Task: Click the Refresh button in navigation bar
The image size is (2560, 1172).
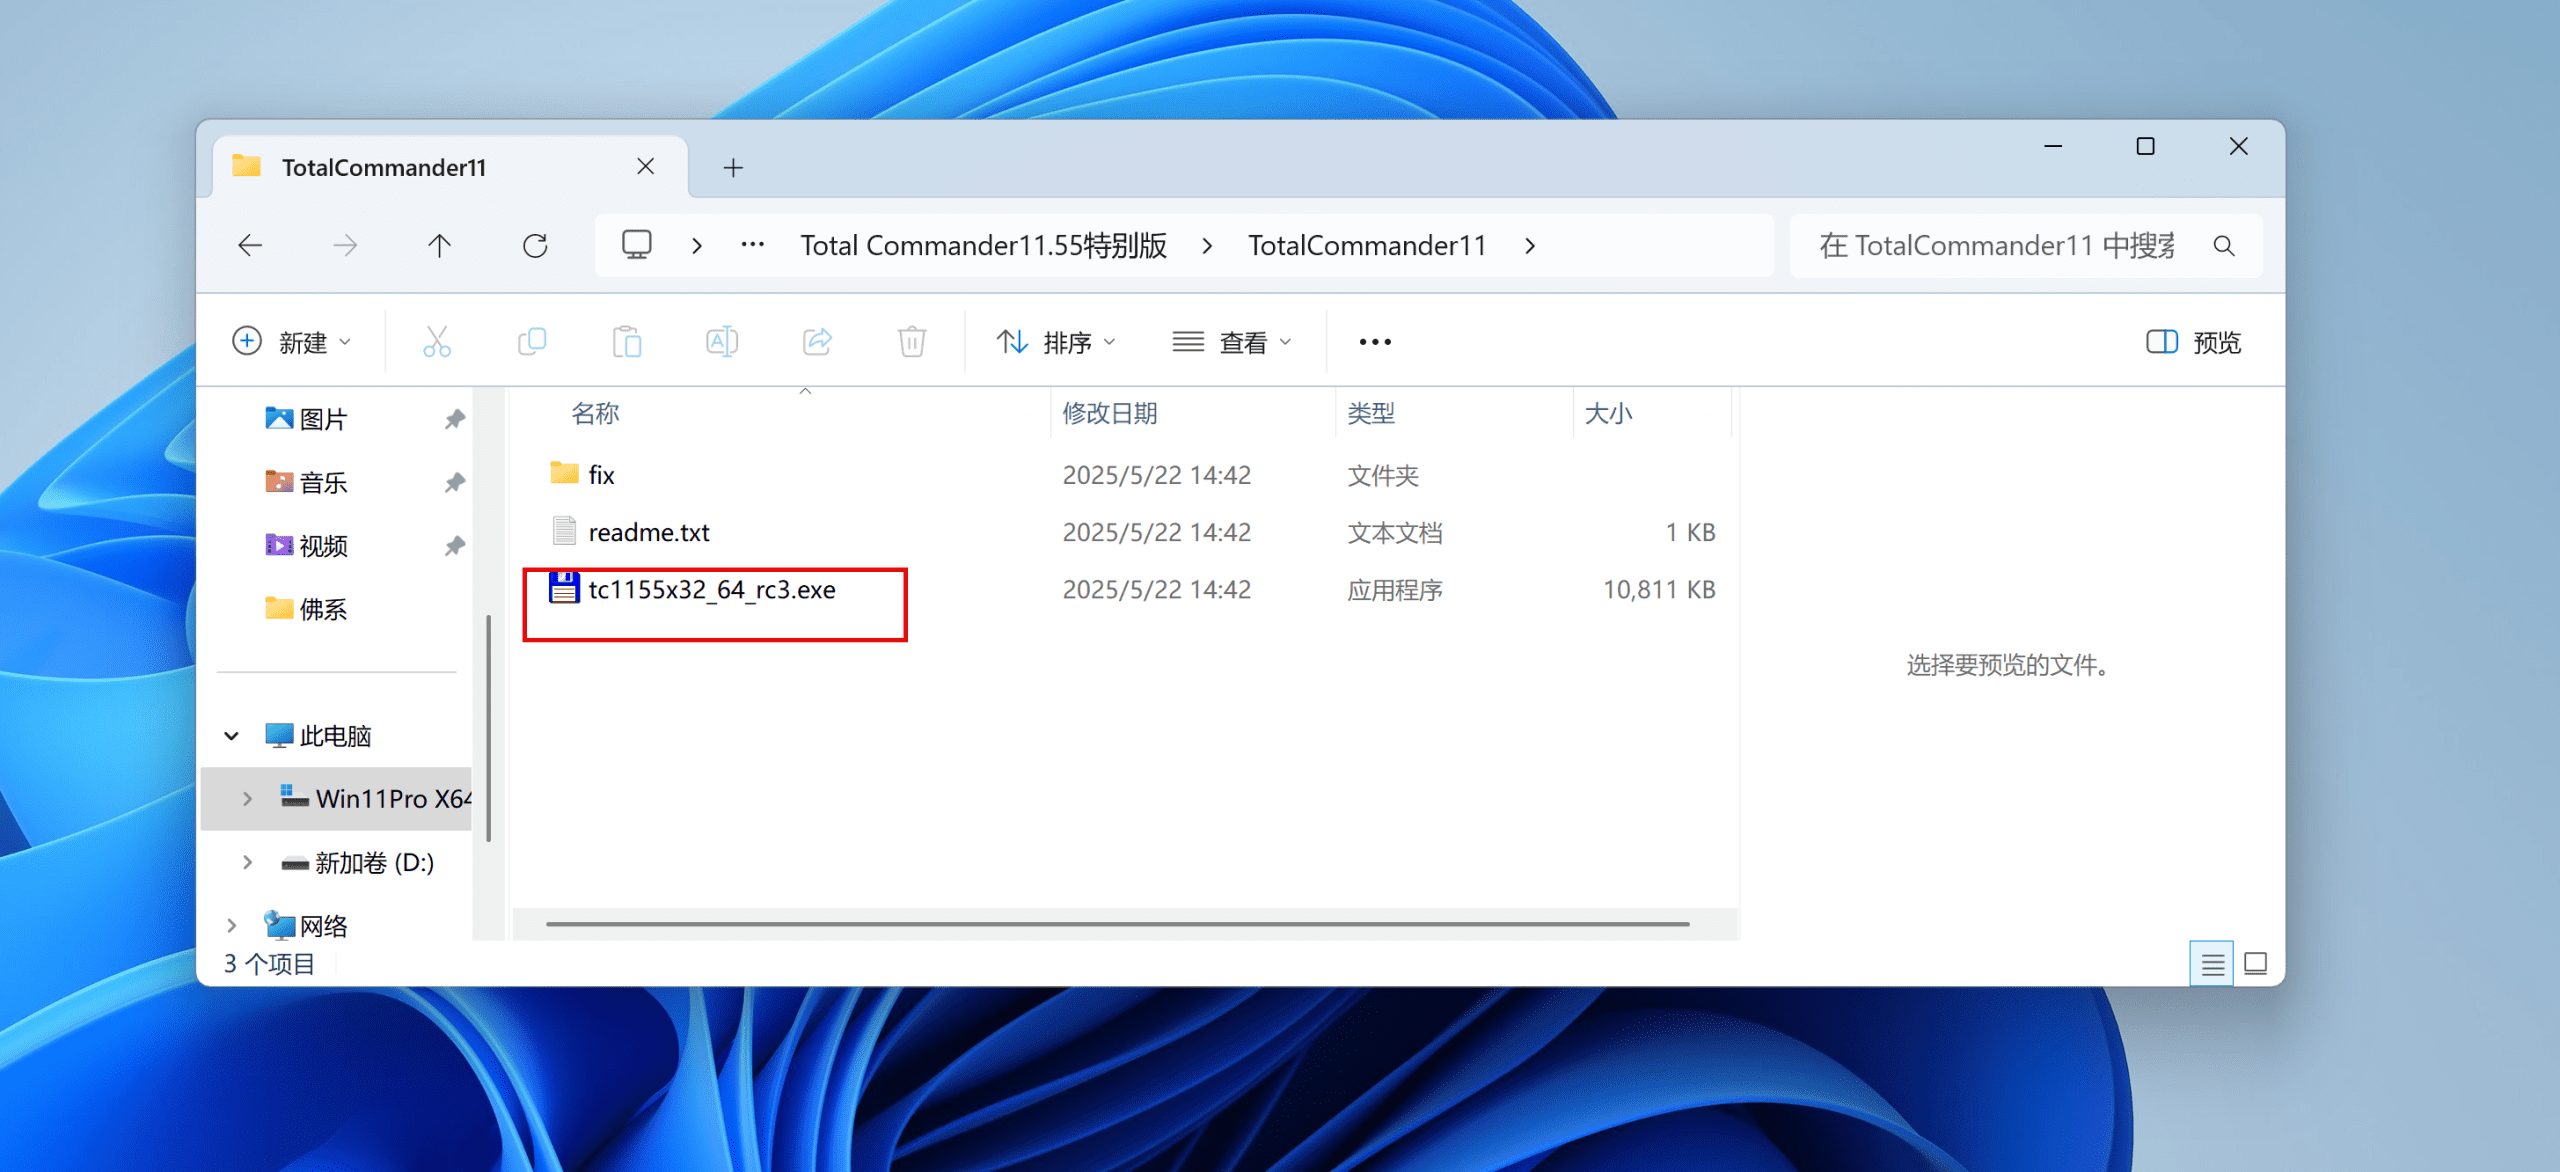Action: coord(535,246)
